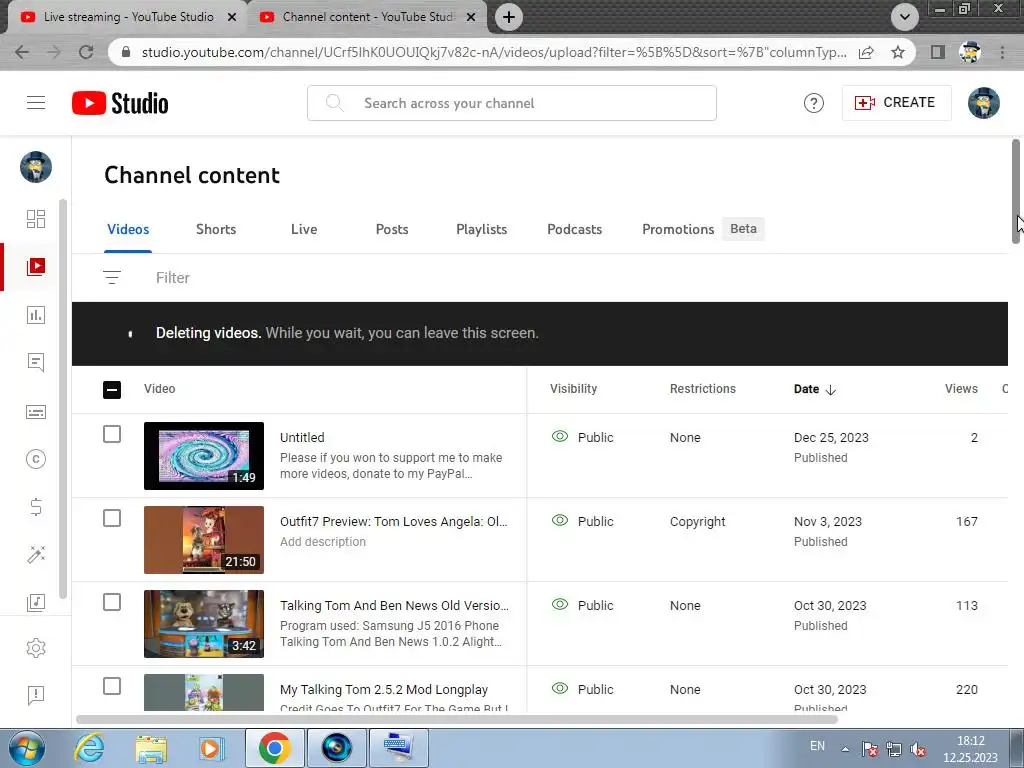Switch to the Shorts tab

tap(216, 229)
